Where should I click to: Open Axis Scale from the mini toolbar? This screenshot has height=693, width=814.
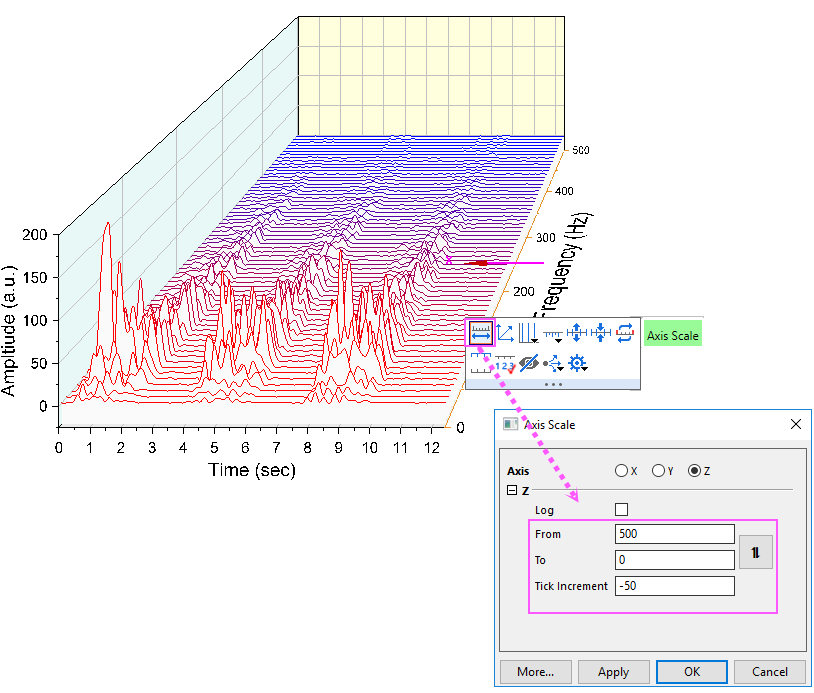(x=481, y=333)
